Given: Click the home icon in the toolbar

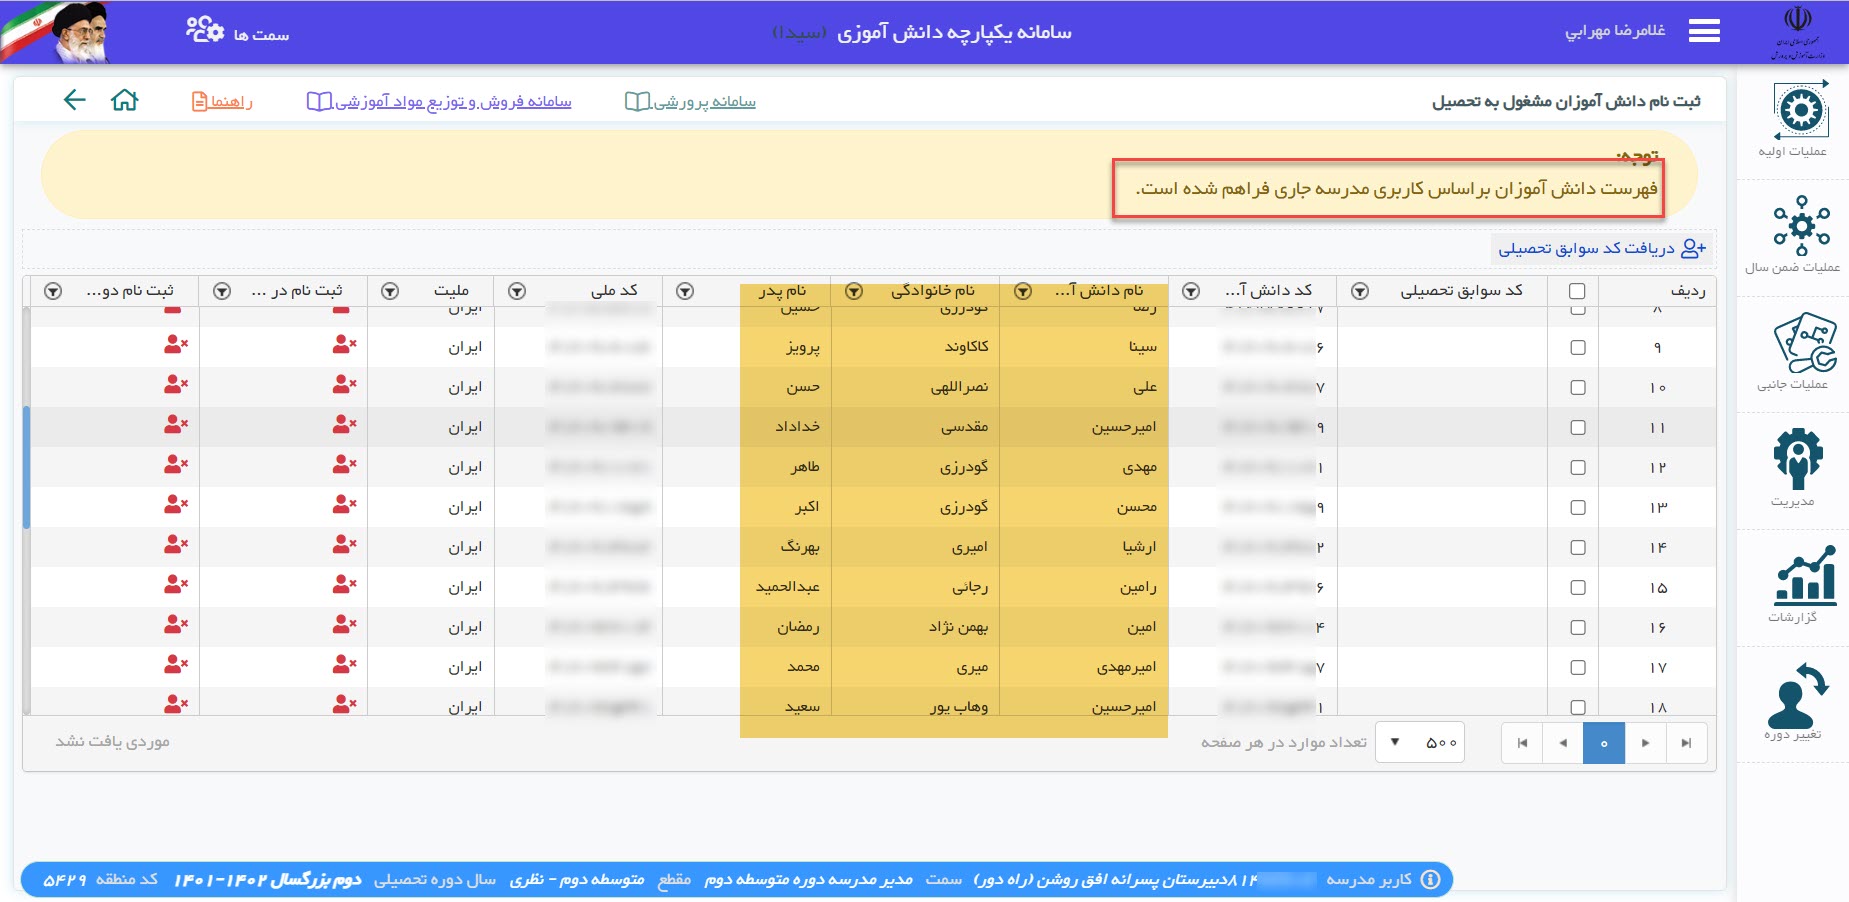Looking at the screenshot, I should click(x=124, y=100).
